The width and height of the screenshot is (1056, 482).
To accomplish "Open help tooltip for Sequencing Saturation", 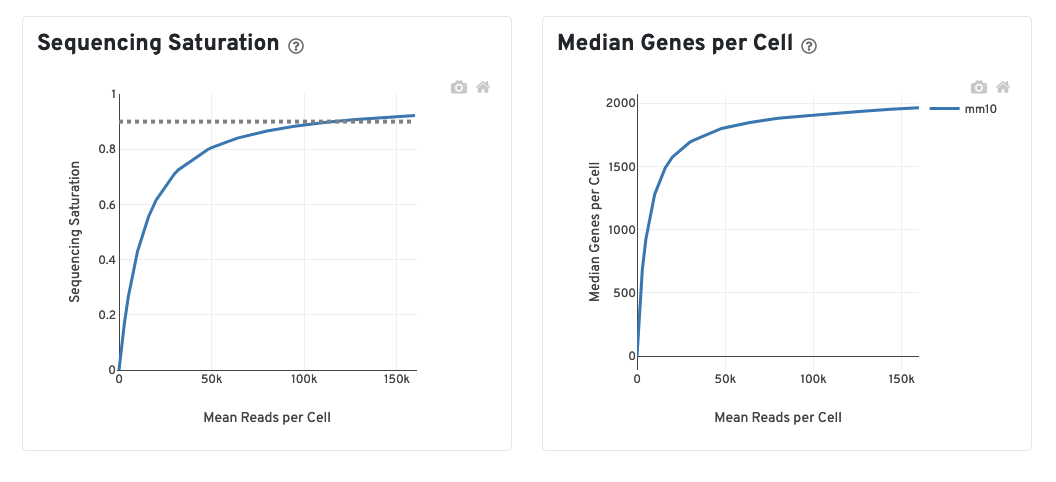I will pyautogui.click(x=295, y=46).
